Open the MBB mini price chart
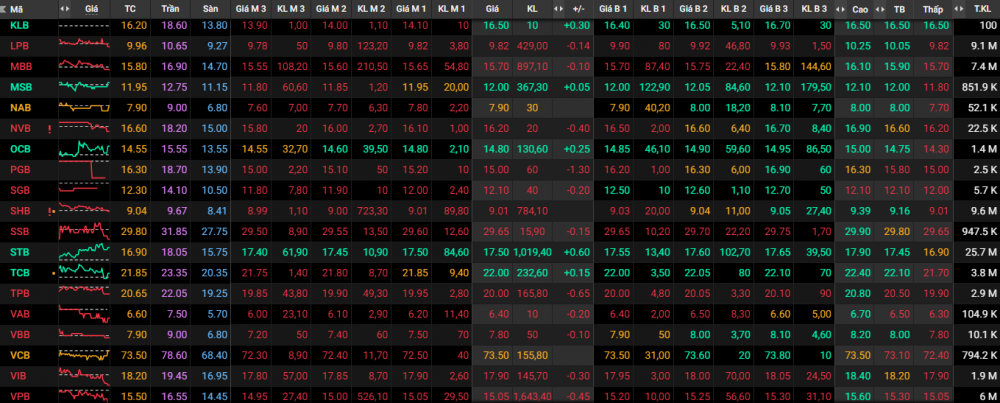This screenshot has height=403, width=1000. point(84,65)
